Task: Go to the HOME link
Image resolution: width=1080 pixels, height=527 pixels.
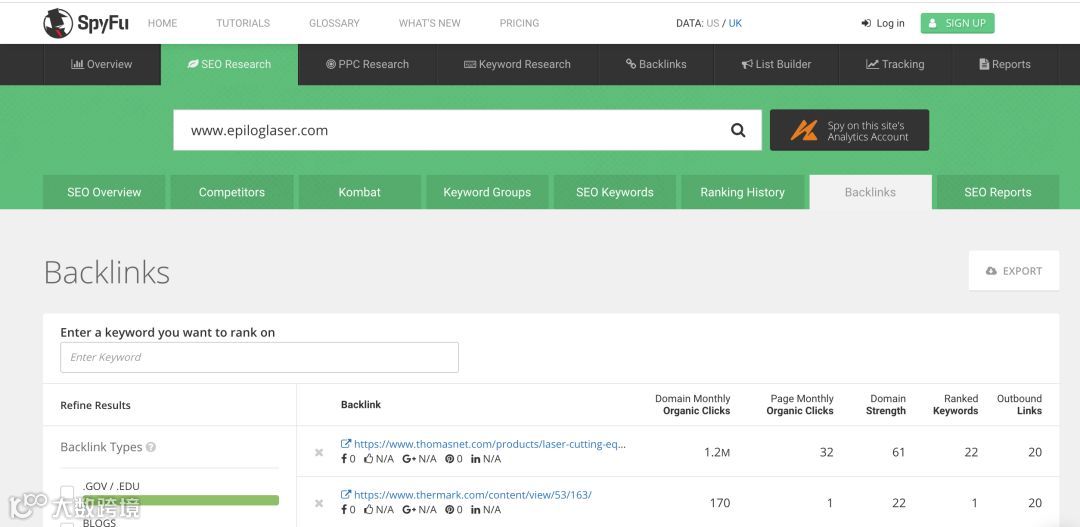Action: (x=163, y=23)
